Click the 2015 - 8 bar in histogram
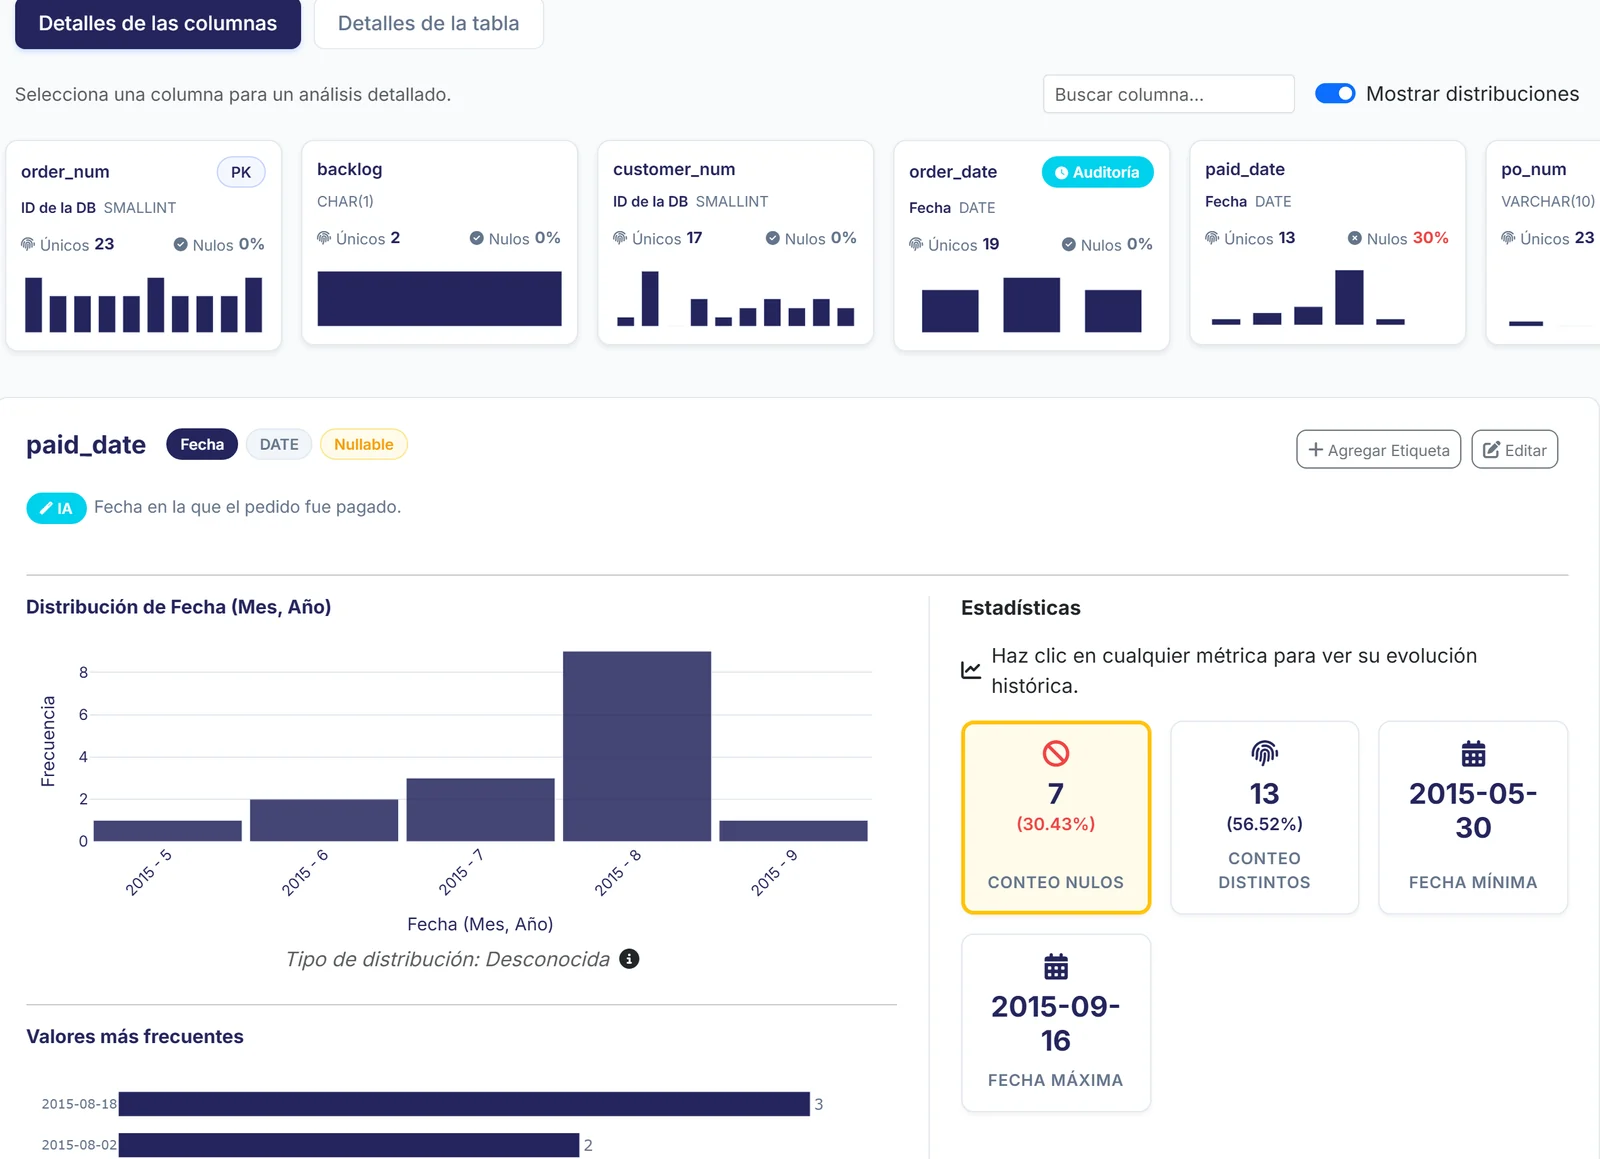Screen dimensions: 1600x1159 [637, 746]
